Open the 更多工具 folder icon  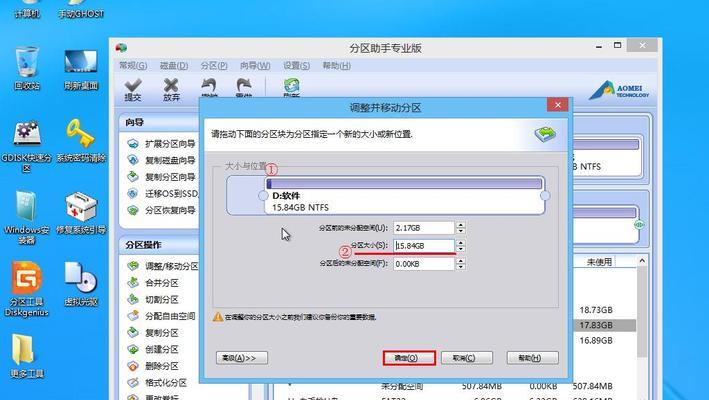27,356
